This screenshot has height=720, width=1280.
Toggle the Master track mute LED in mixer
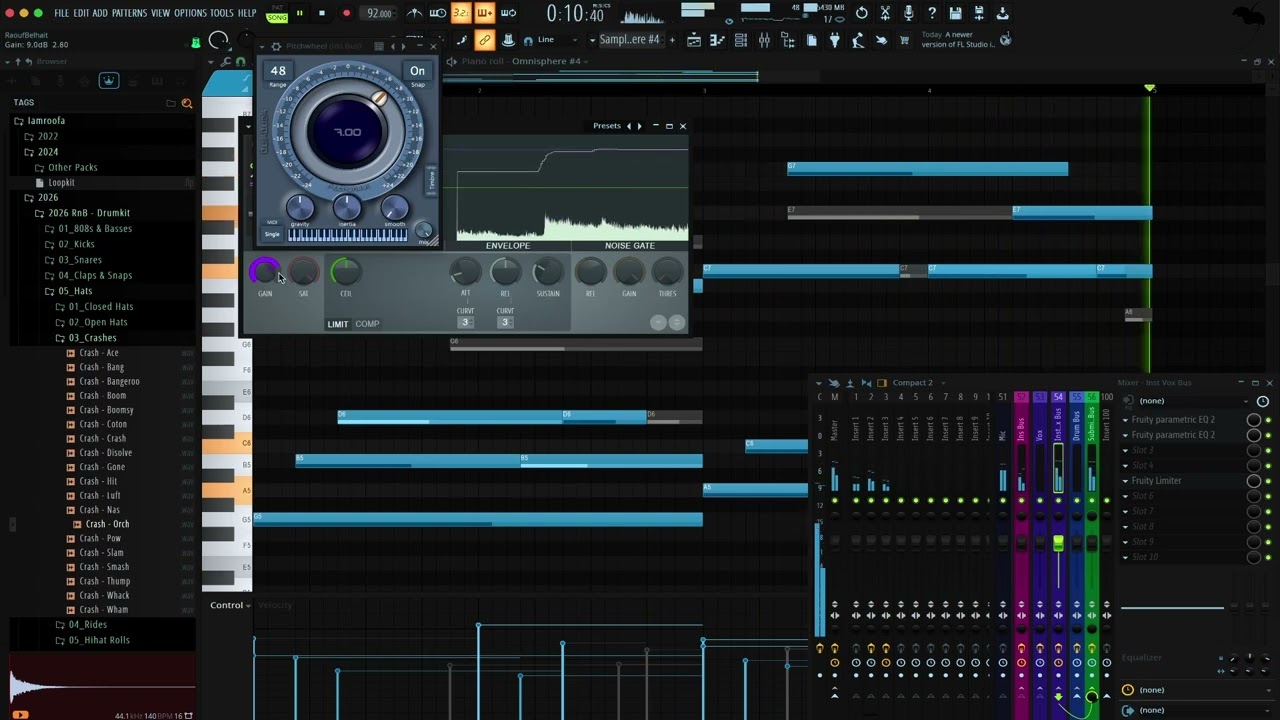coord(835,500)
